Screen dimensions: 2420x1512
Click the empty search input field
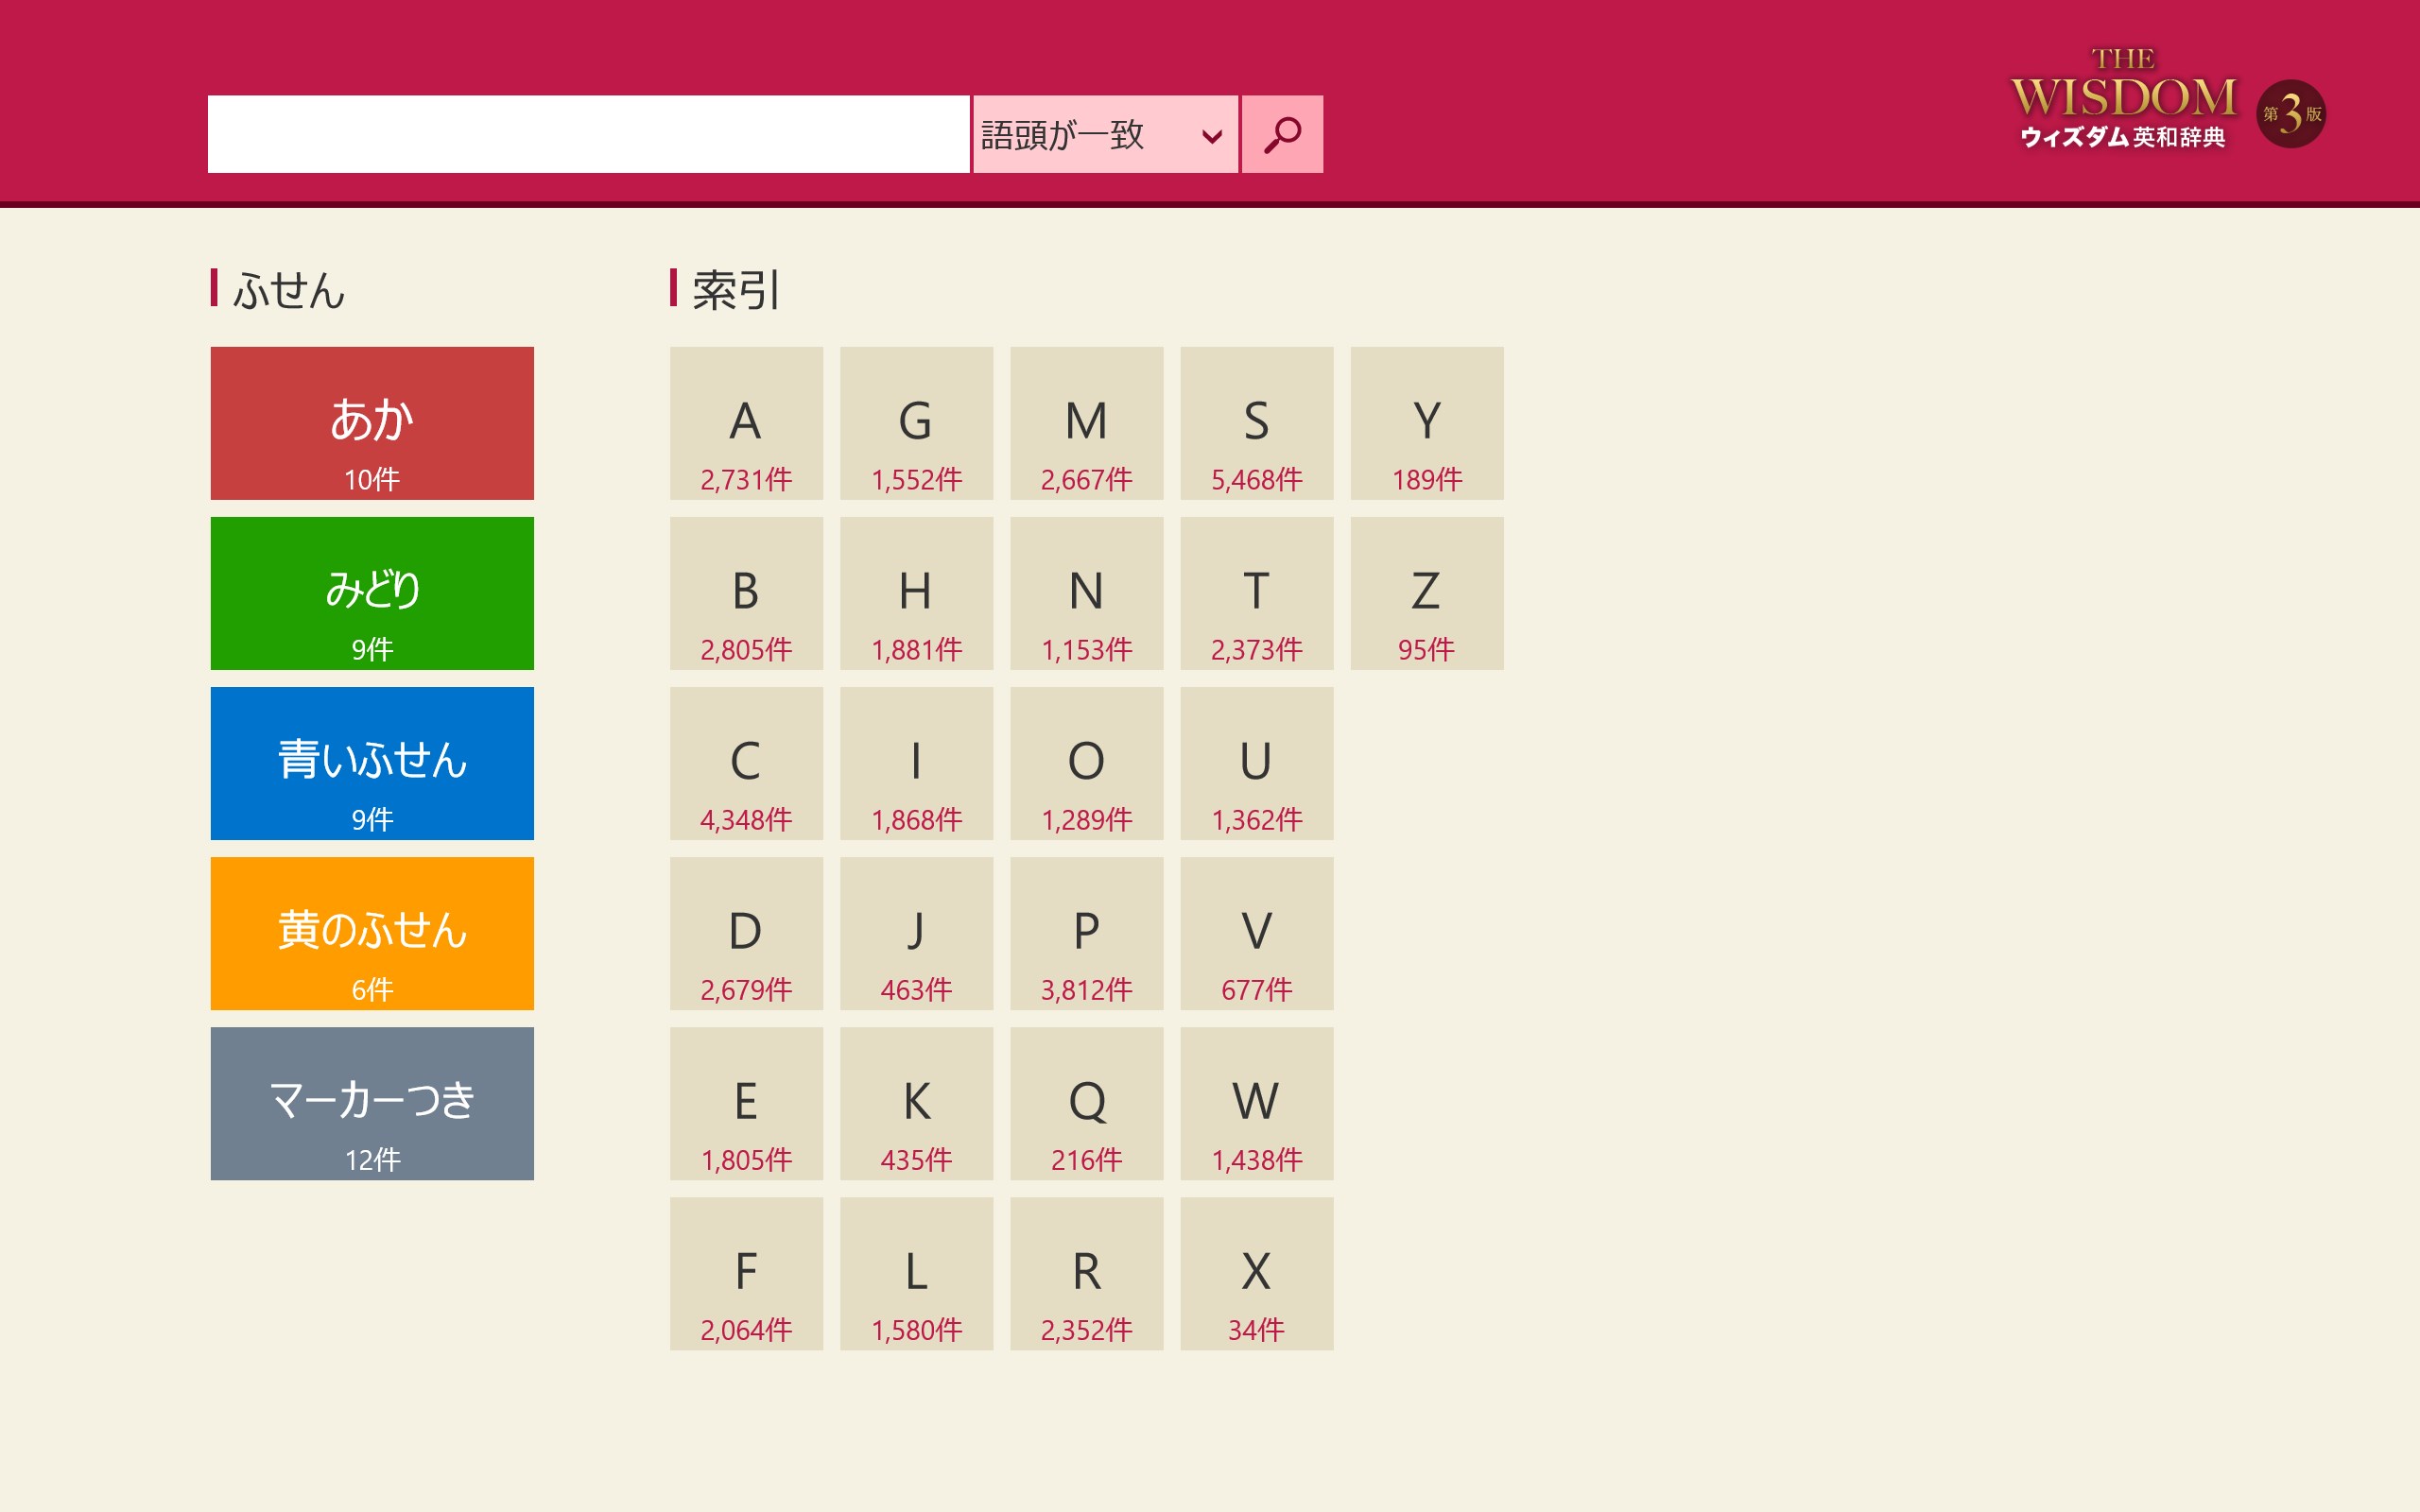click(x=588, y=134)
